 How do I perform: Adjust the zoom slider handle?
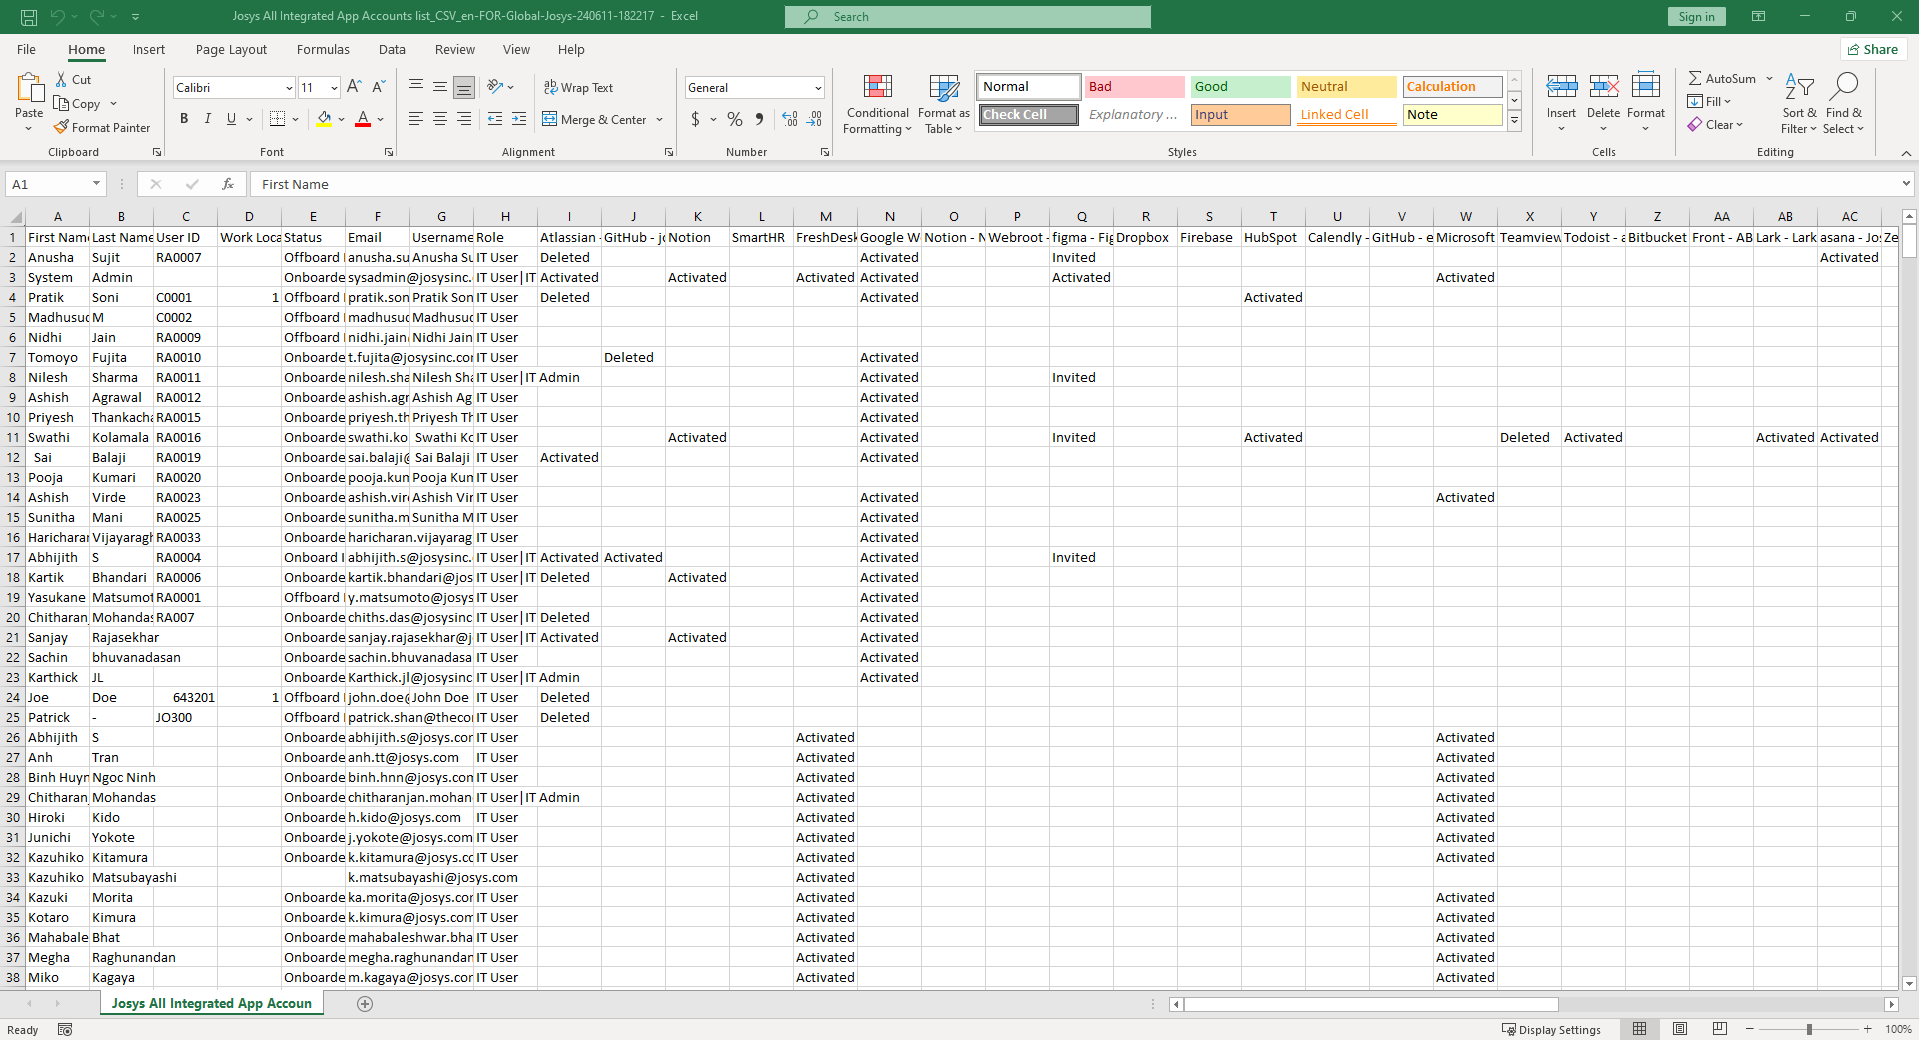[1809, 1029]
